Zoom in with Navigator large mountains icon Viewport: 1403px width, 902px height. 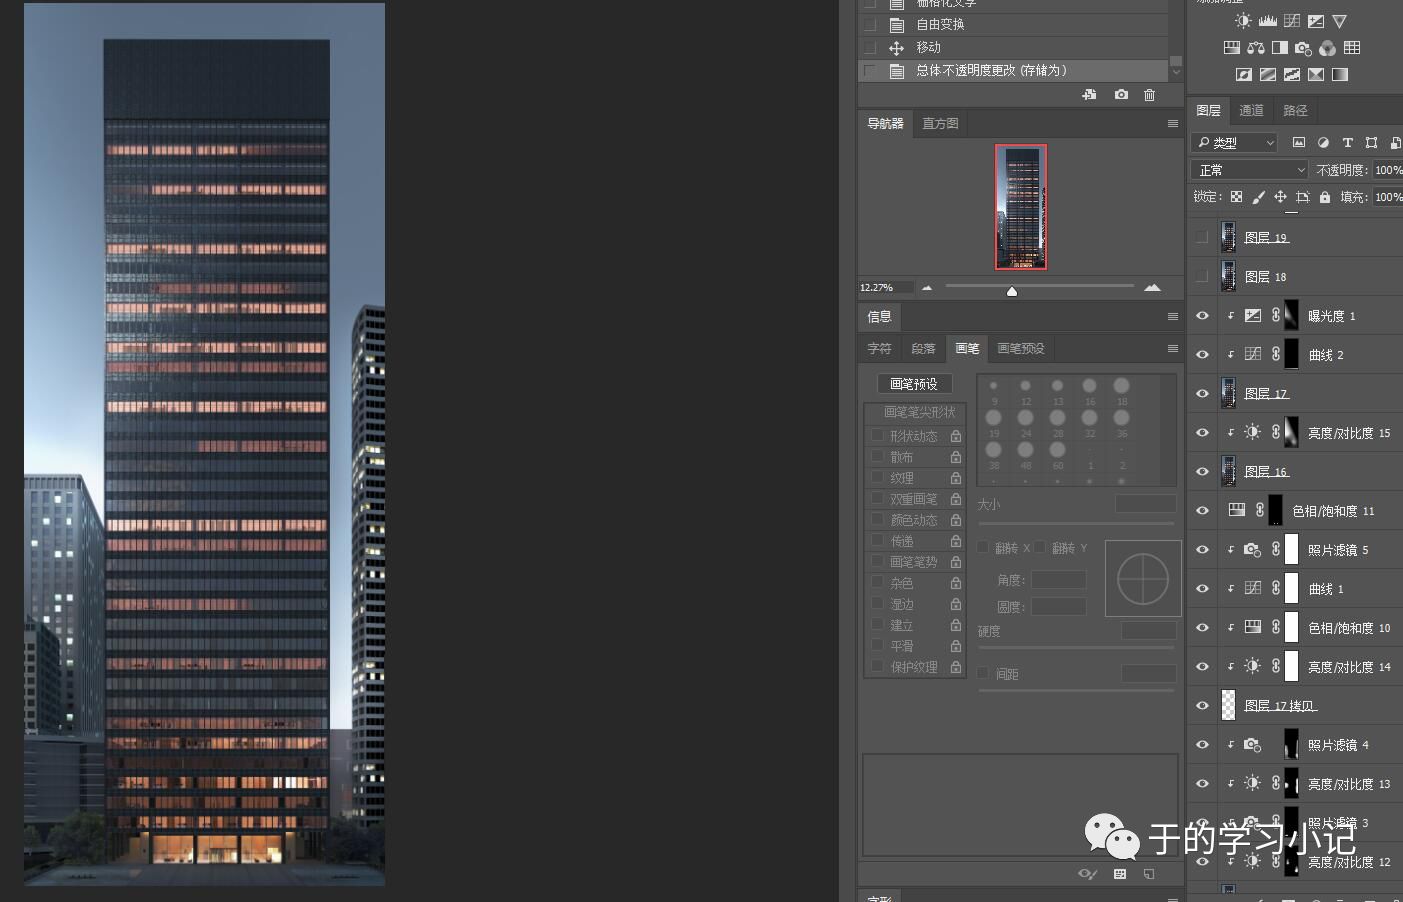point(1152,287)
